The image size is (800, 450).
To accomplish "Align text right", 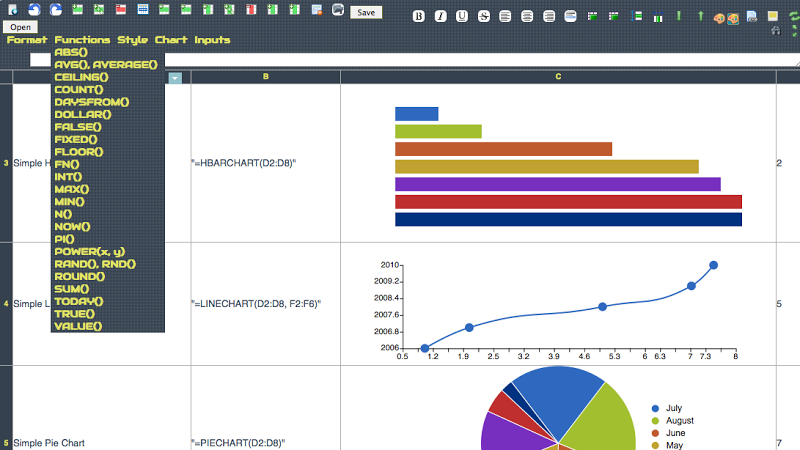I will click(x=549, y=16).
